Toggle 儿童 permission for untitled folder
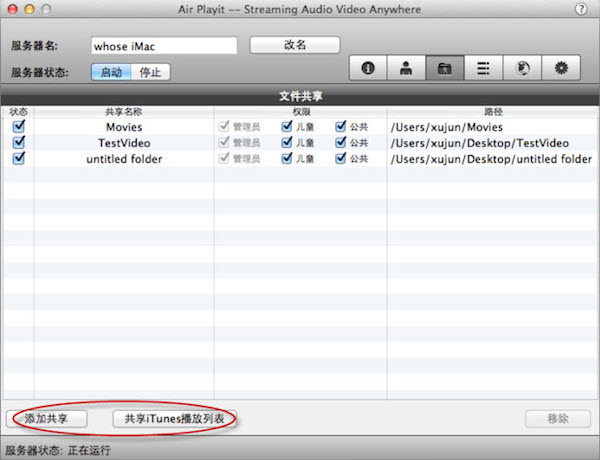Screen dimensions: 600x460 coord(287,158)
